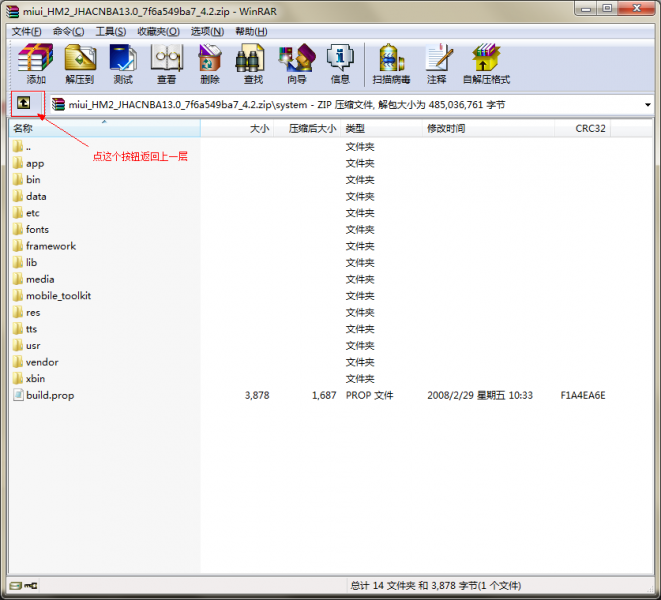Open the 工具(S) menu

click(111, 32)
